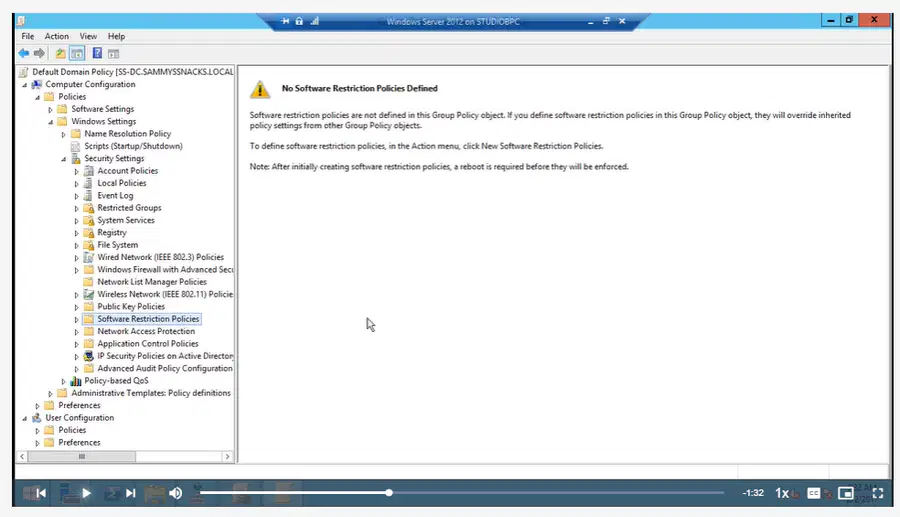Select Administrative Templates: Policy definitions
Viewport: 900px width, 517px height.
(151, 393)
